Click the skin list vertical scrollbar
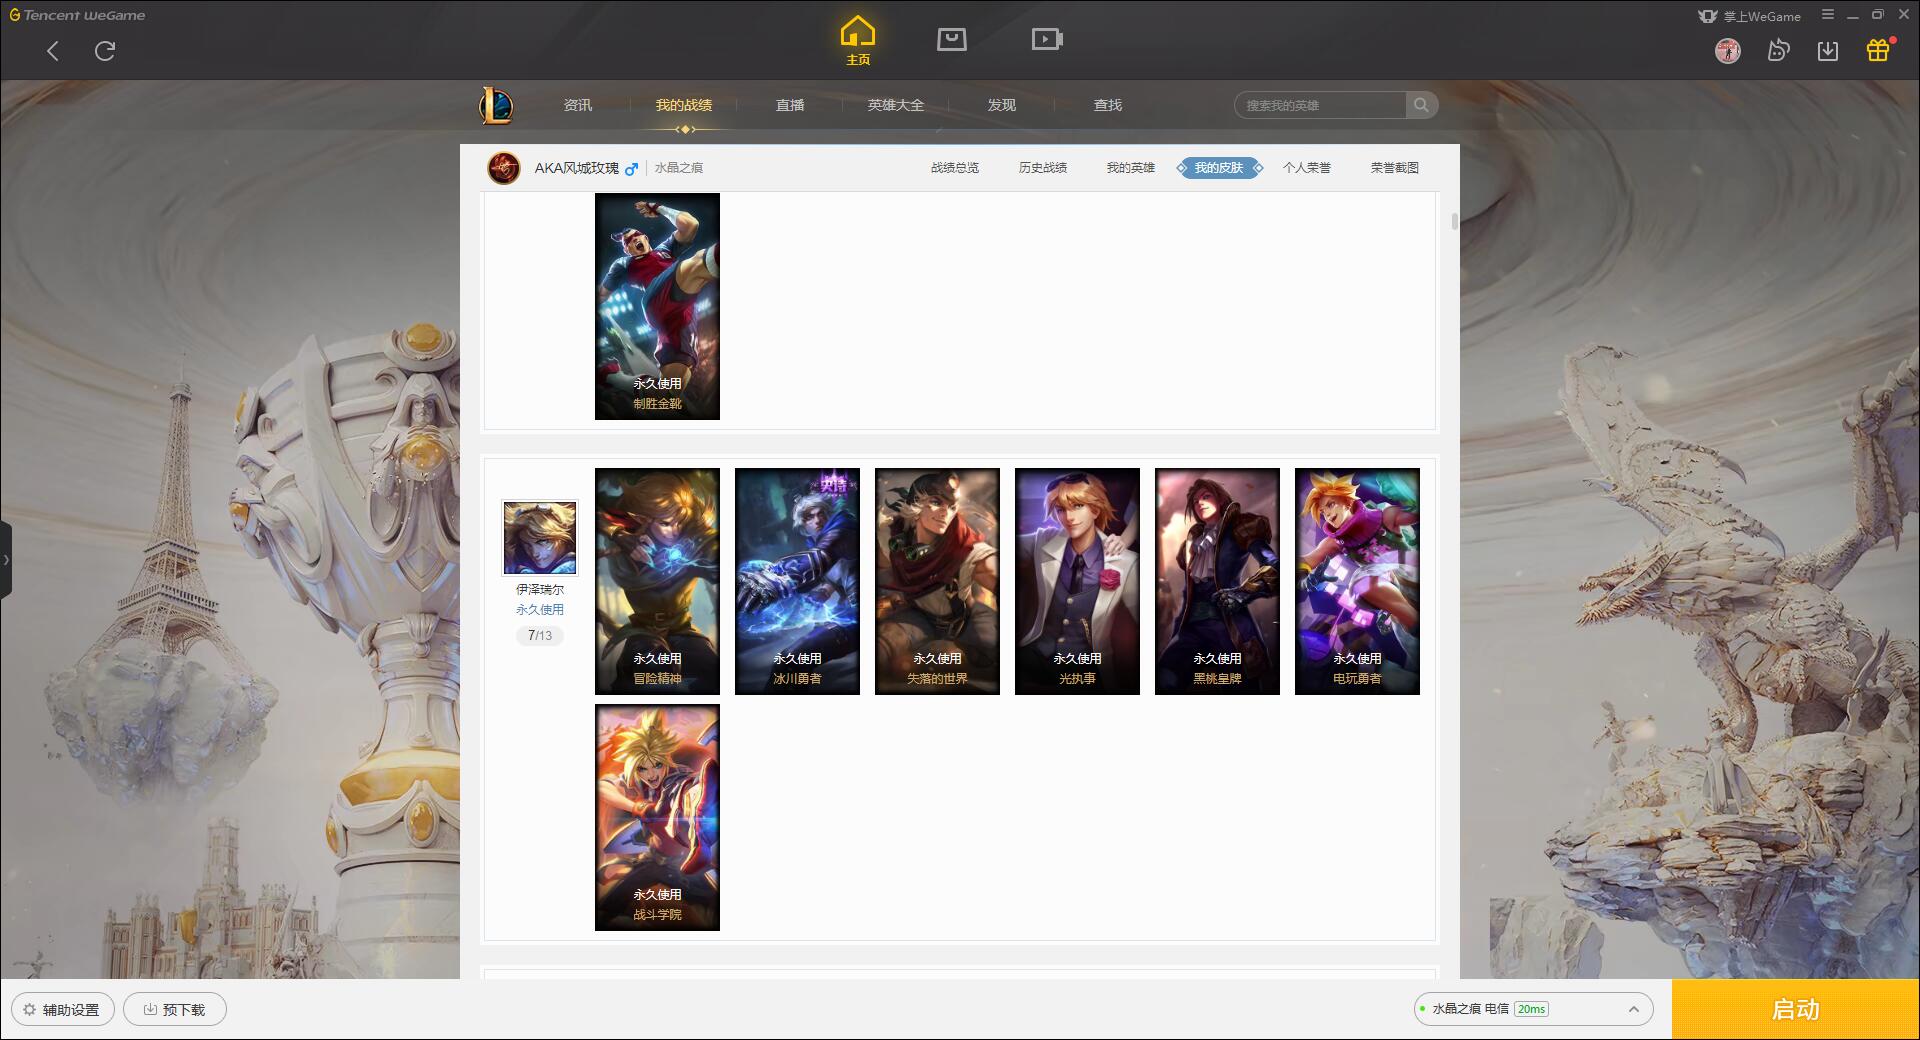The width and height of the screenshot is (1920, 1040). pos(1454,221)
